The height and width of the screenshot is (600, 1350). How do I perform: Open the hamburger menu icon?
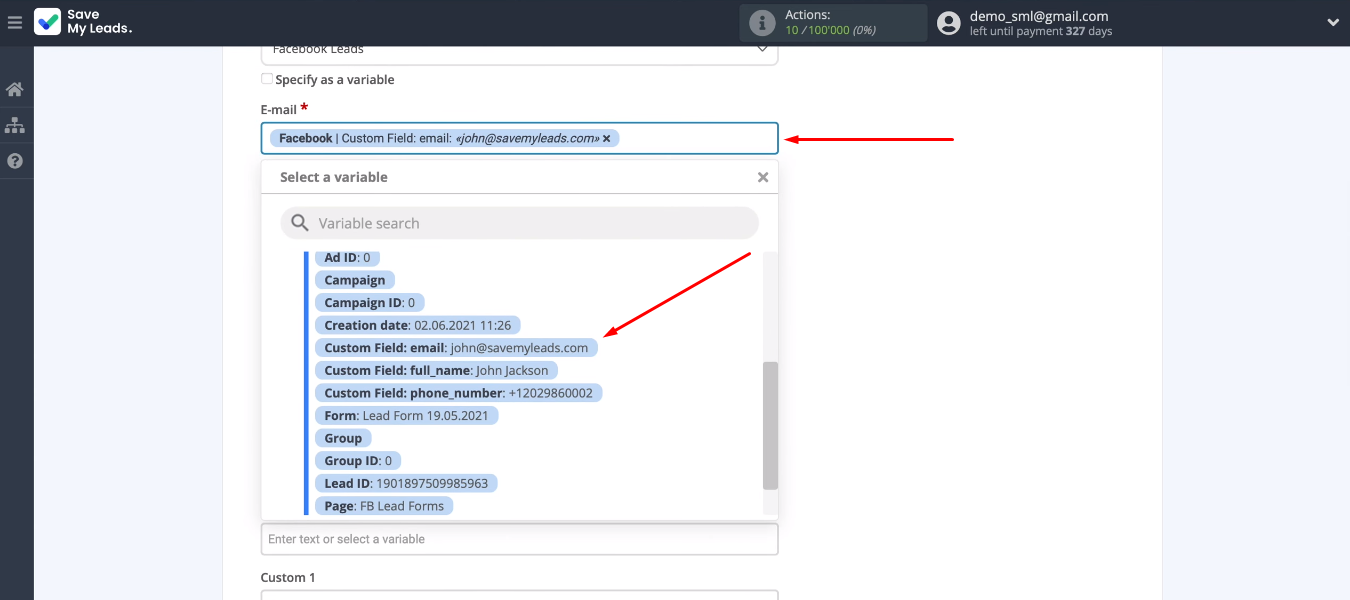click(x=14, y=22)
